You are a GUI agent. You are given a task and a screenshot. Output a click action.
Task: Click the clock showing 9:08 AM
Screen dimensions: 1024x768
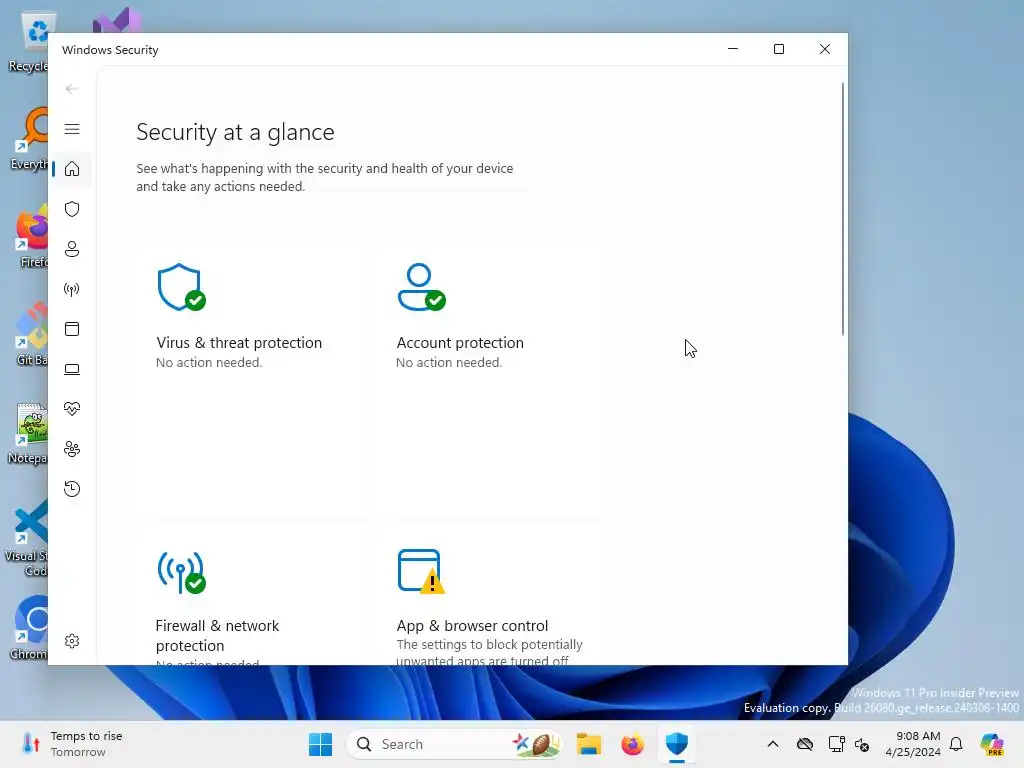tap(913, 744)
